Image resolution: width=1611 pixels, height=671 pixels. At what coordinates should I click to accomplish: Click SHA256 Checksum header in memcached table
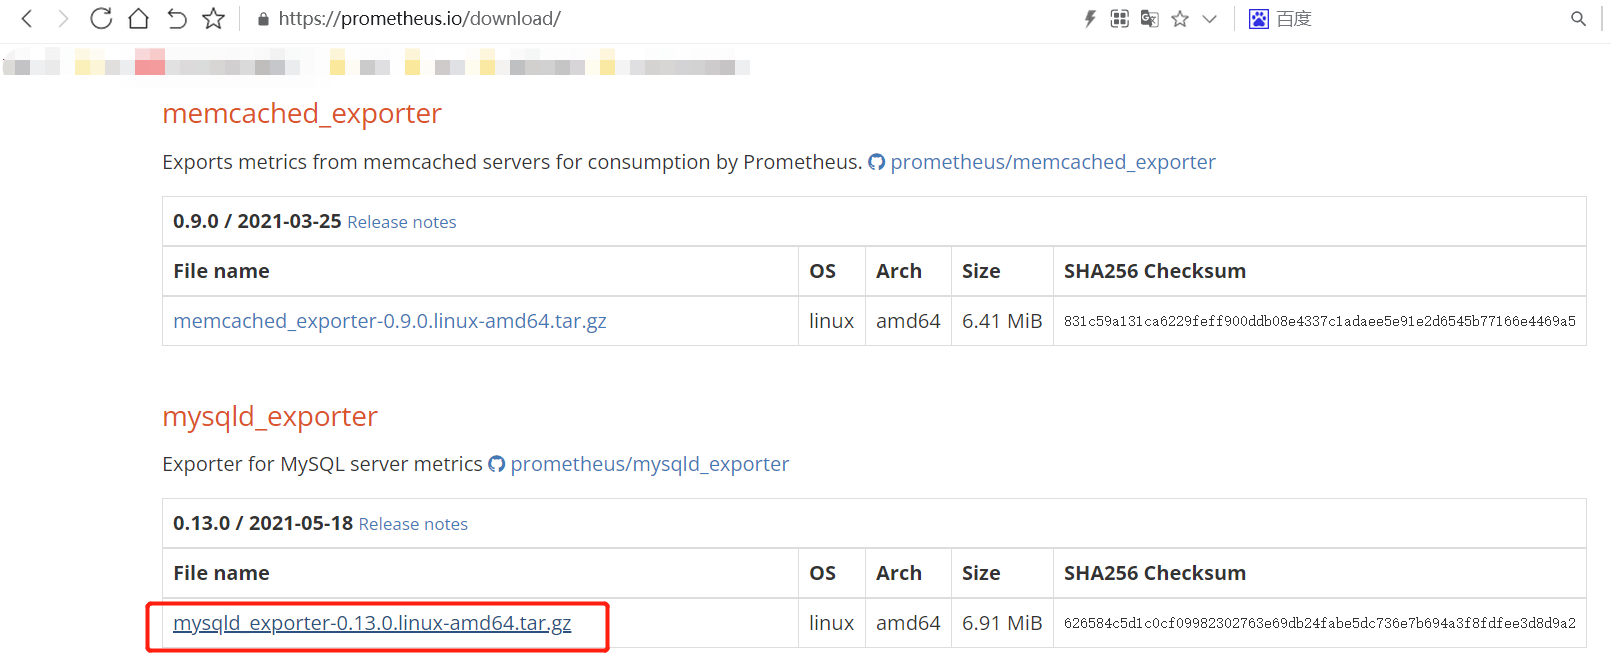[x=1155, y=271]
